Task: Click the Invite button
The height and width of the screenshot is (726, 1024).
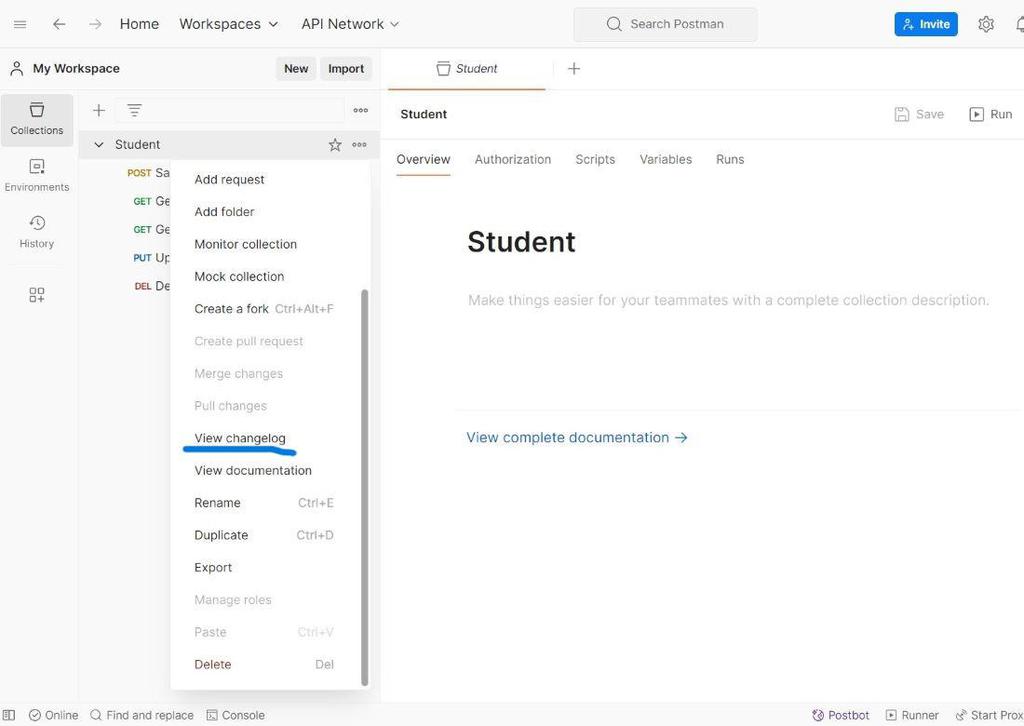Action: coord(926,24)
